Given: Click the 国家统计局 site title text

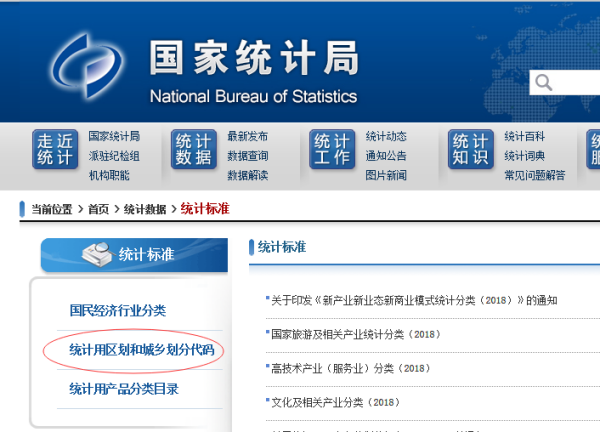Looking at the screenshot, I should tap(254, 58).
